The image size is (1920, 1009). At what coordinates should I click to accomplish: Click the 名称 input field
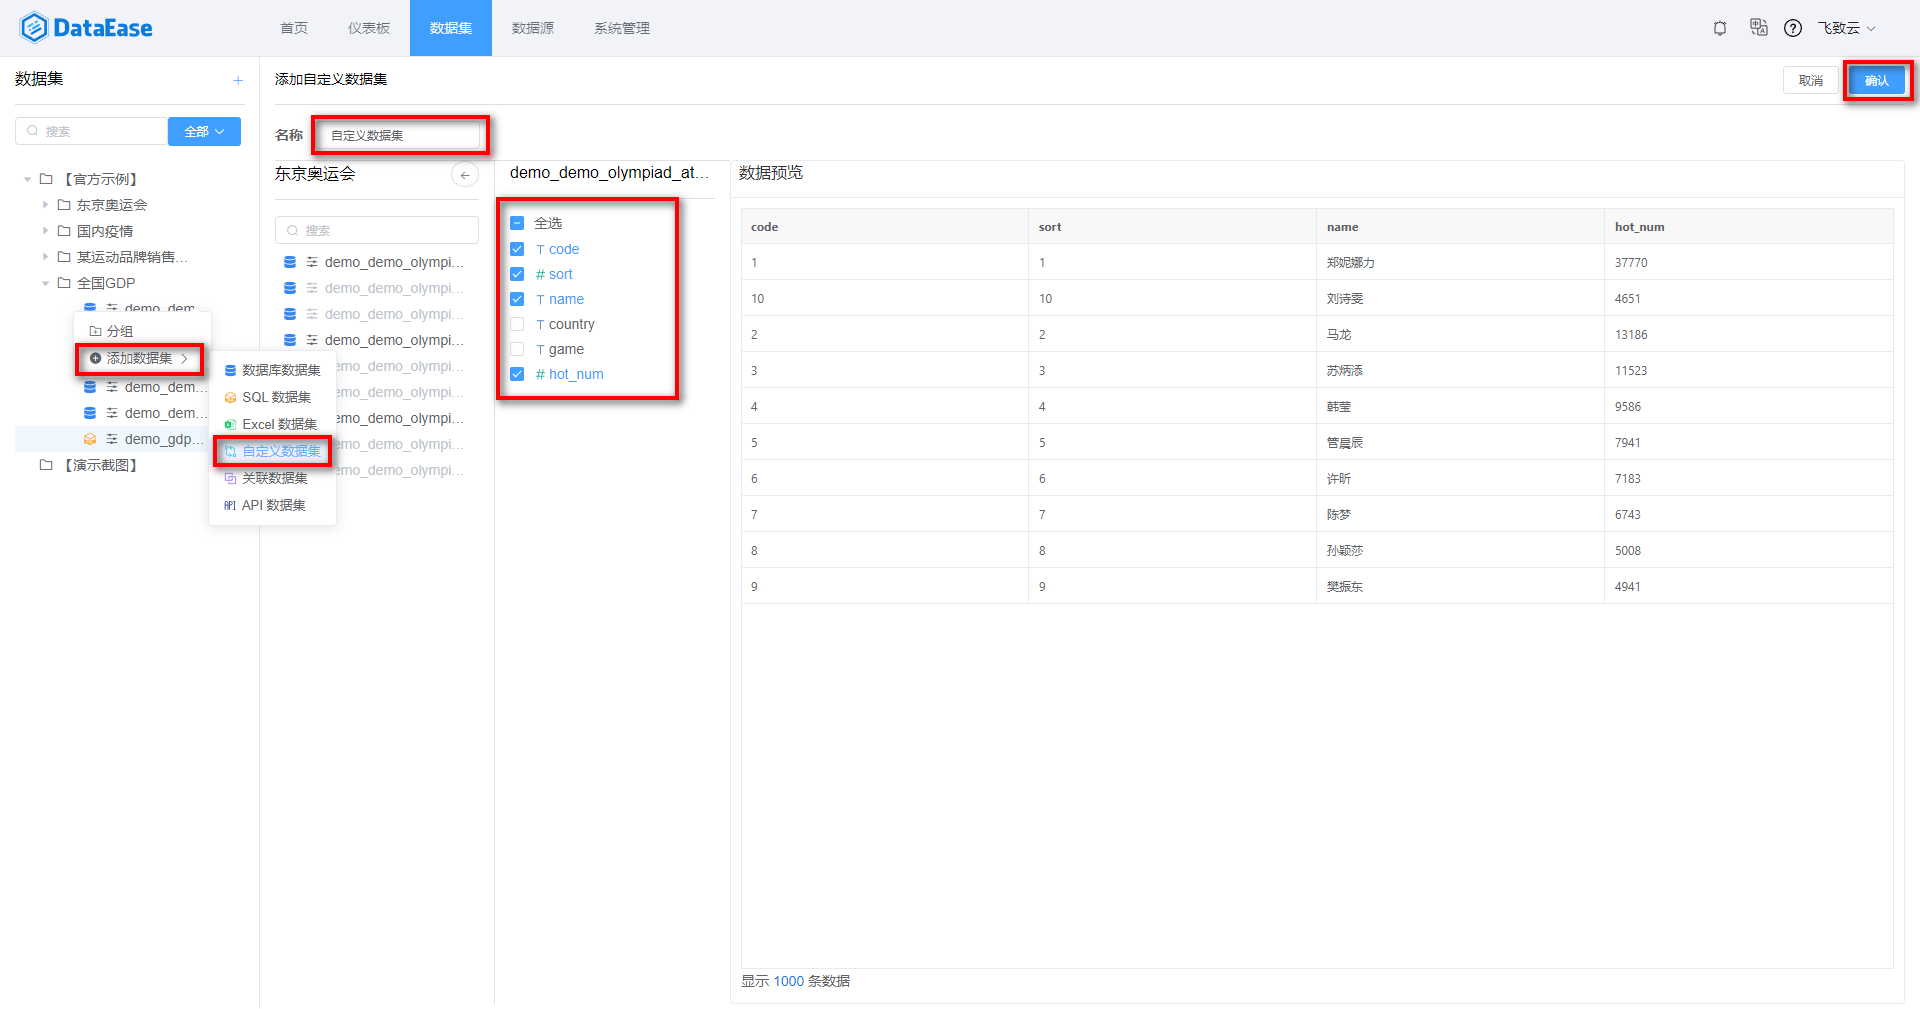click(x=400, y=135)
